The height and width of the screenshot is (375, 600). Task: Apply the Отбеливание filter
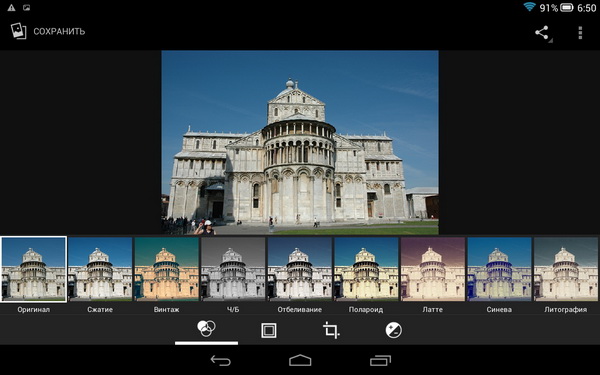pos(300,269)
